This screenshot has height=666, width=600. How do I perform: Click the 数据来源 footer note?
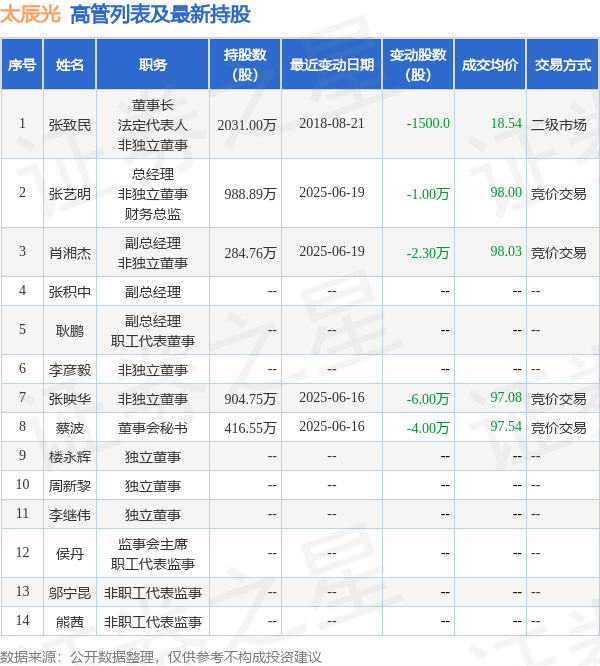(161, 657)
